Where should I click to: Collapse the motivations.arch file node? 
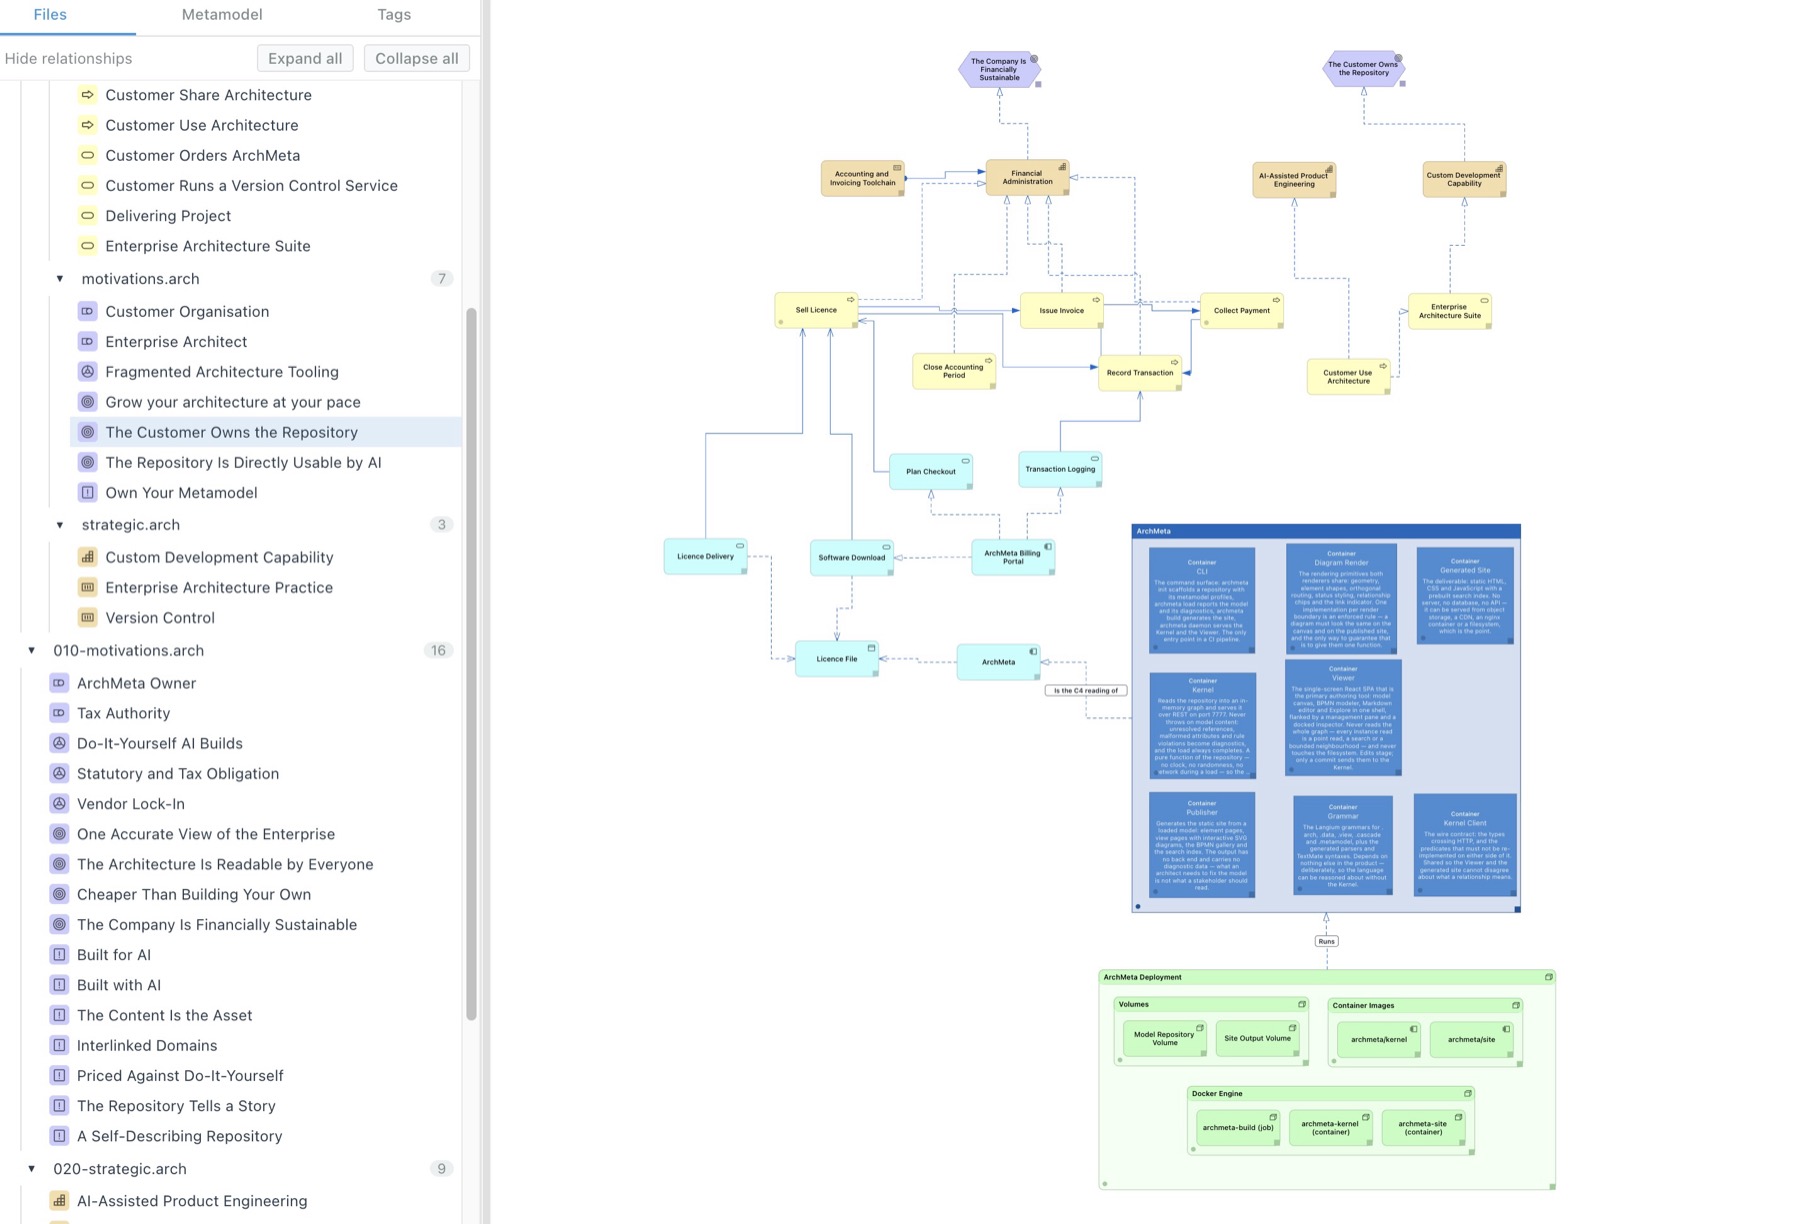pyautogui.click(x=60, y=279)
